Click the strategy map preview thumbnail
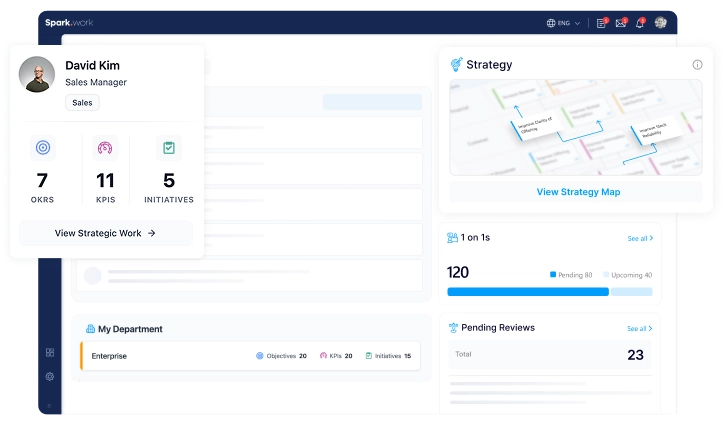 [x=575, y=128]
